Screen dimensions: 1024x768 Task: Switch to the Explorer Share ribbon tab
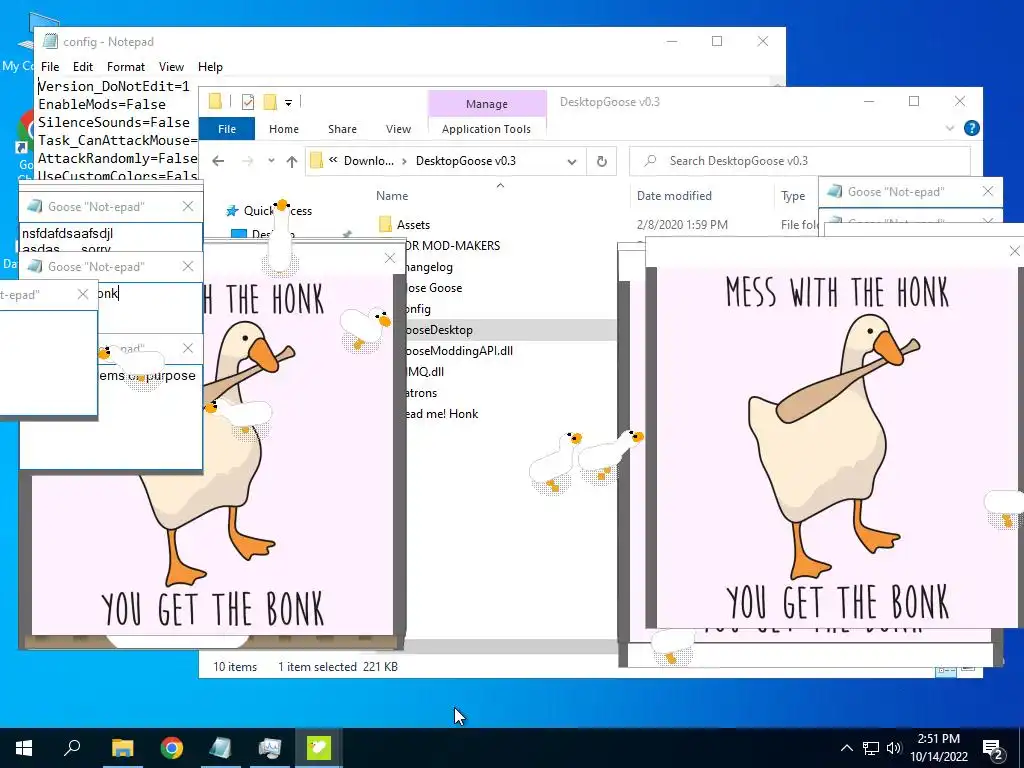pyautogui.click(x=342, y=129)
